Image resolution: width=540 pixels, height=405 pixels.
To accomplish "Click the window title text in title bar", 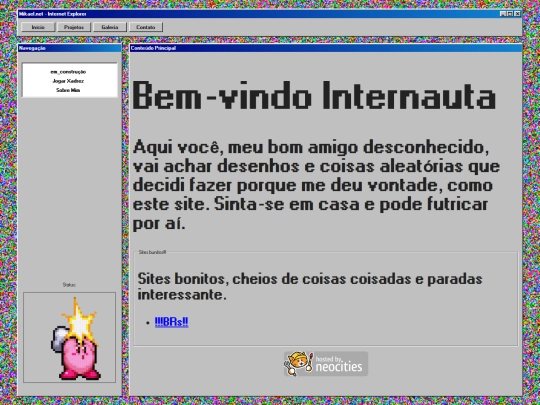I will click(53, 14).
